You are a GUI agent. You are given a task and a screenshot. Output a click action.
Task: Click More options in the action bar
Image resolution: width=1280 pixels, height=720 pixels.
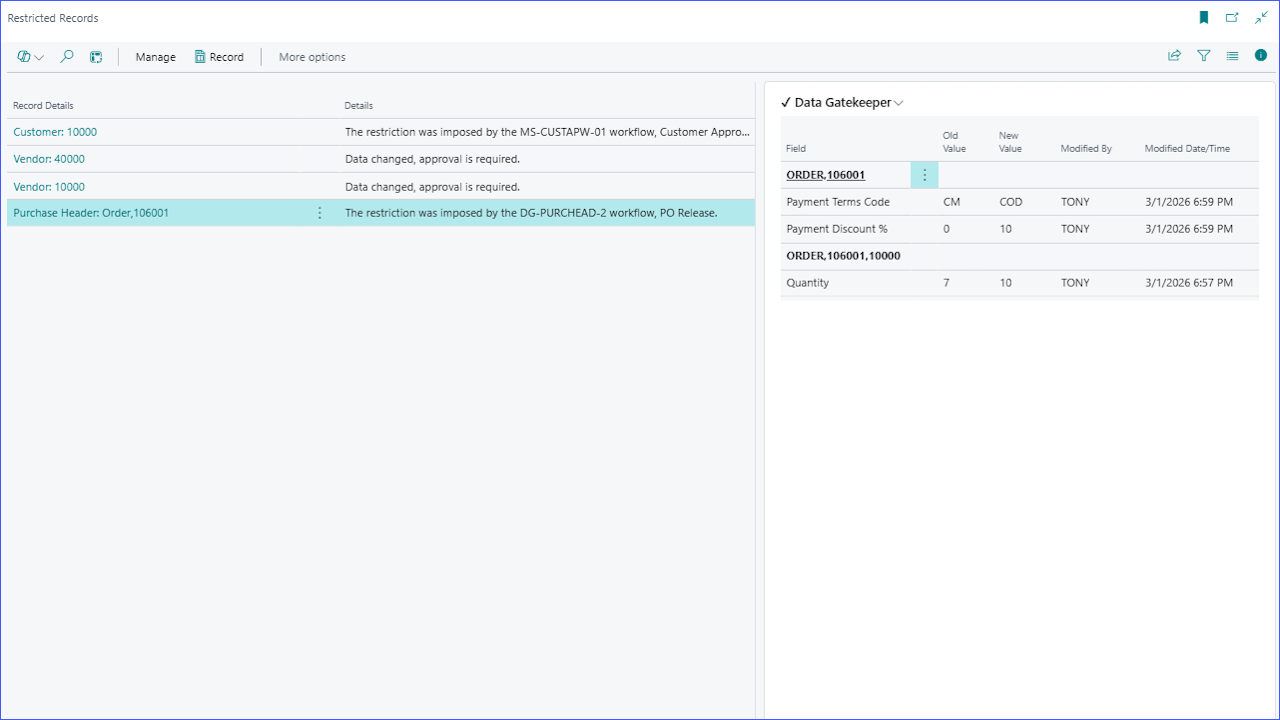[312, 57]
